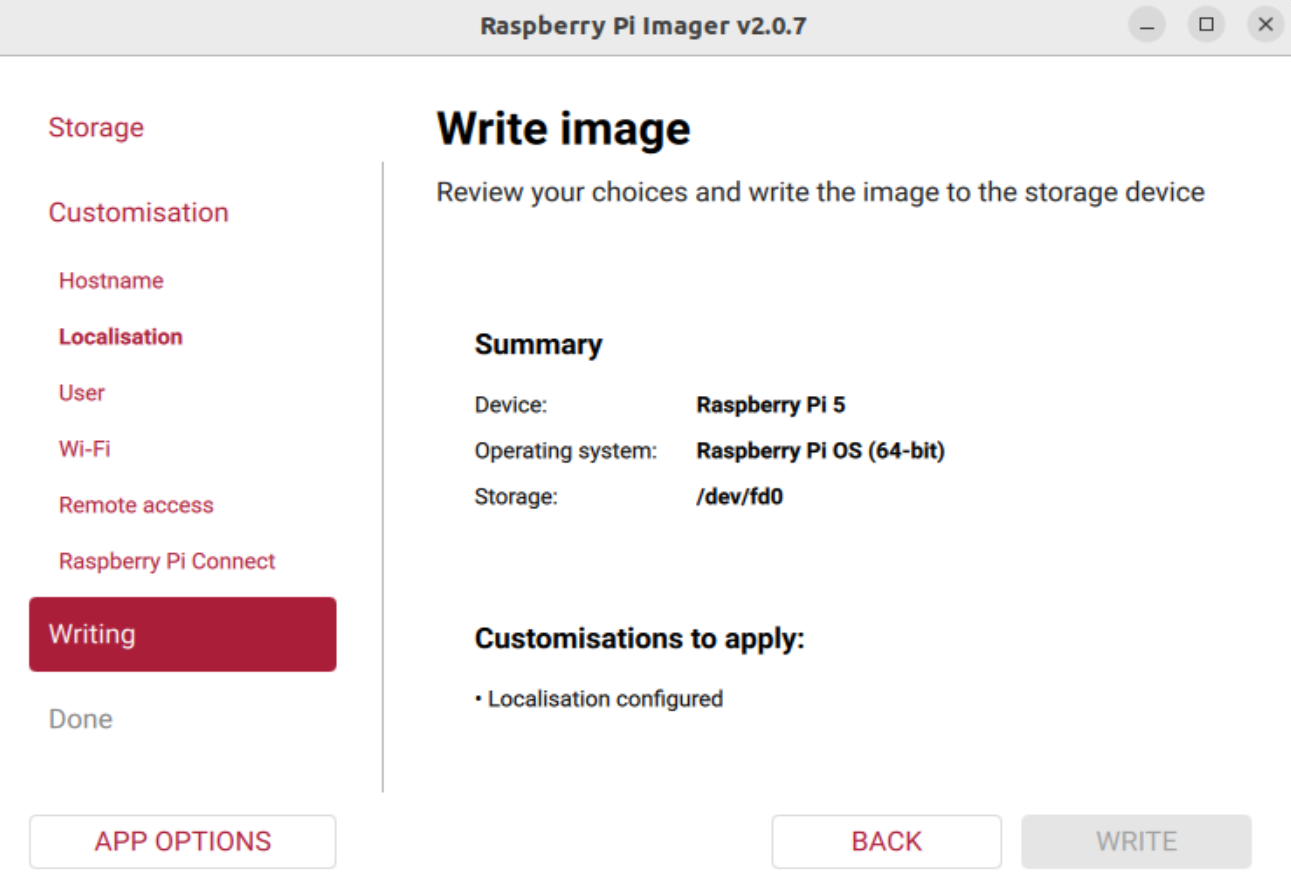Click the /dev/fd0 storage value
The height and width of the screenshot is (893, 1291).
[x=739, y=496]
